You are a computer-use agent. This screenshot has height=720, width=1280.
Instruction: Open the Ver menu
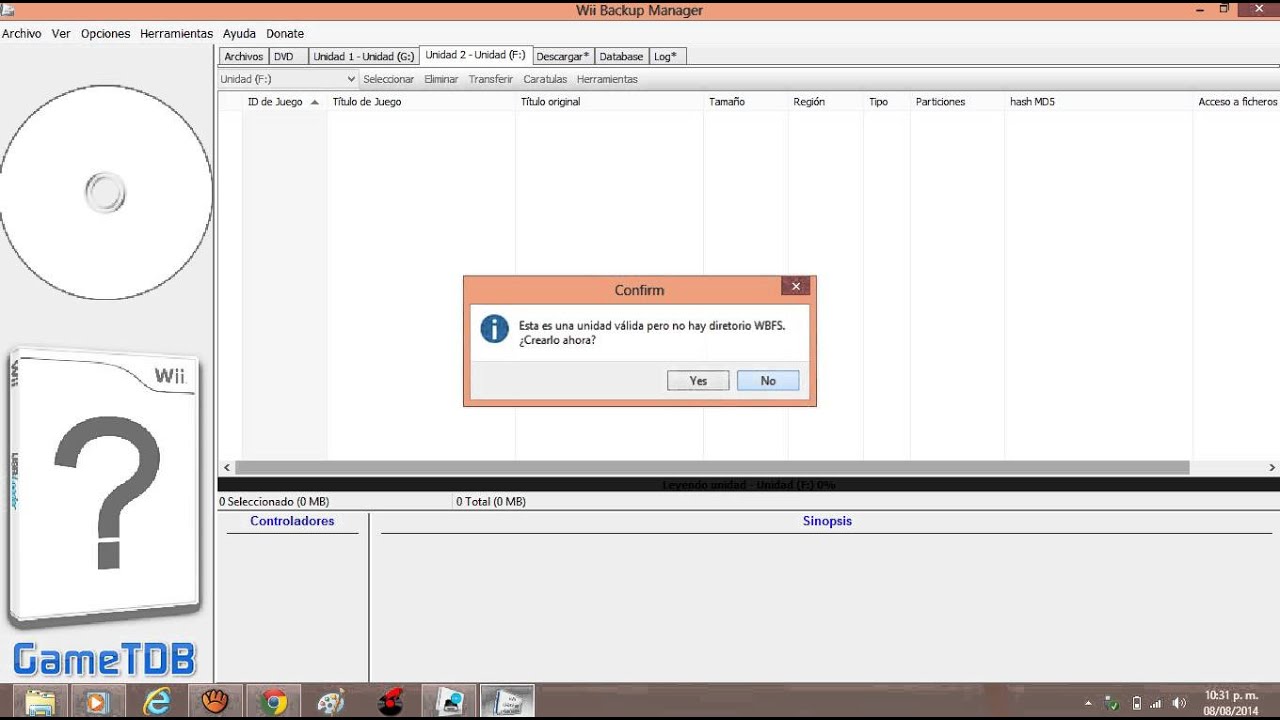(61, 33)
